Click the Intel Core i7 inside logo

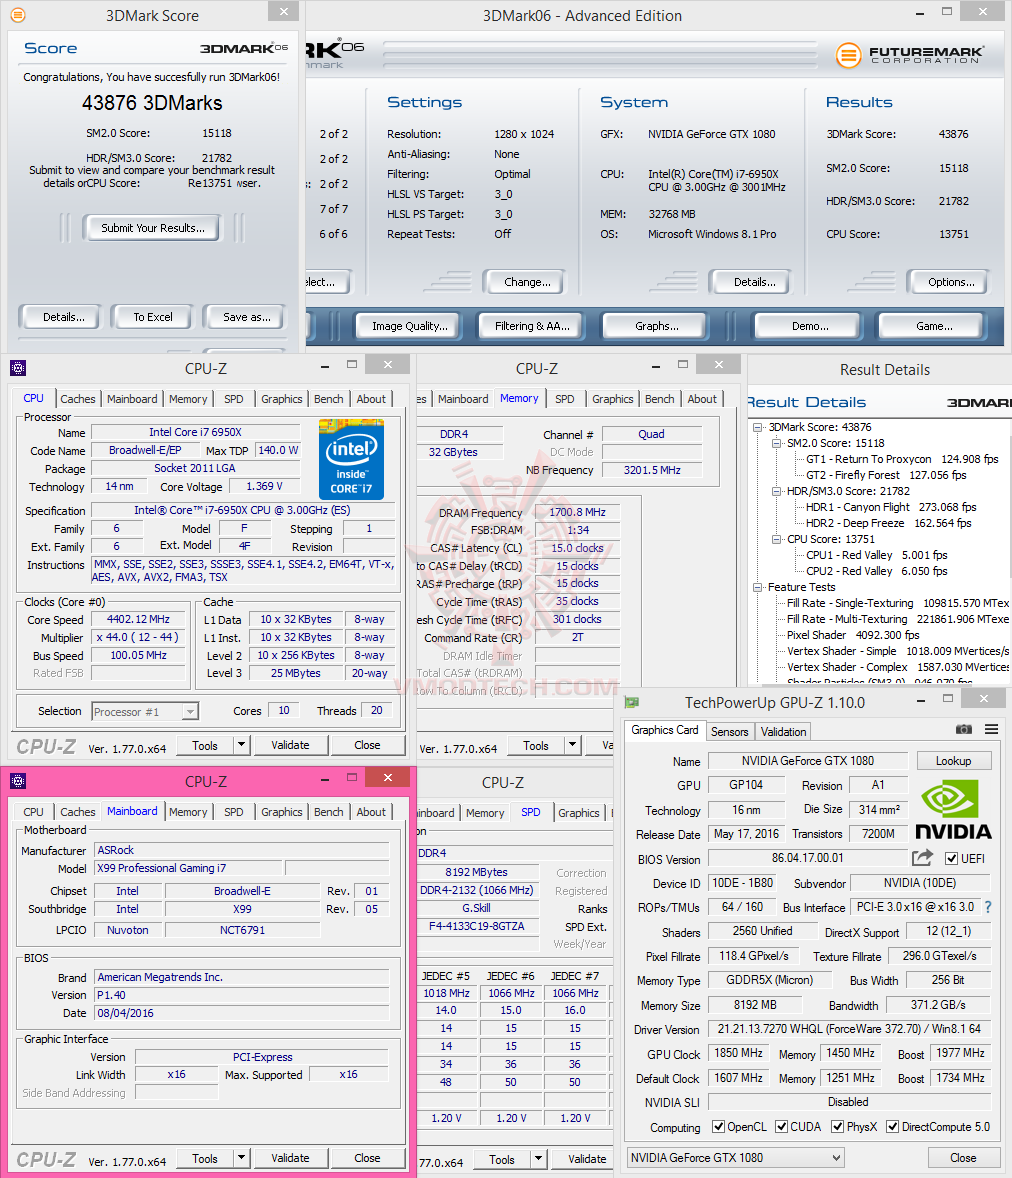(351, 460)
